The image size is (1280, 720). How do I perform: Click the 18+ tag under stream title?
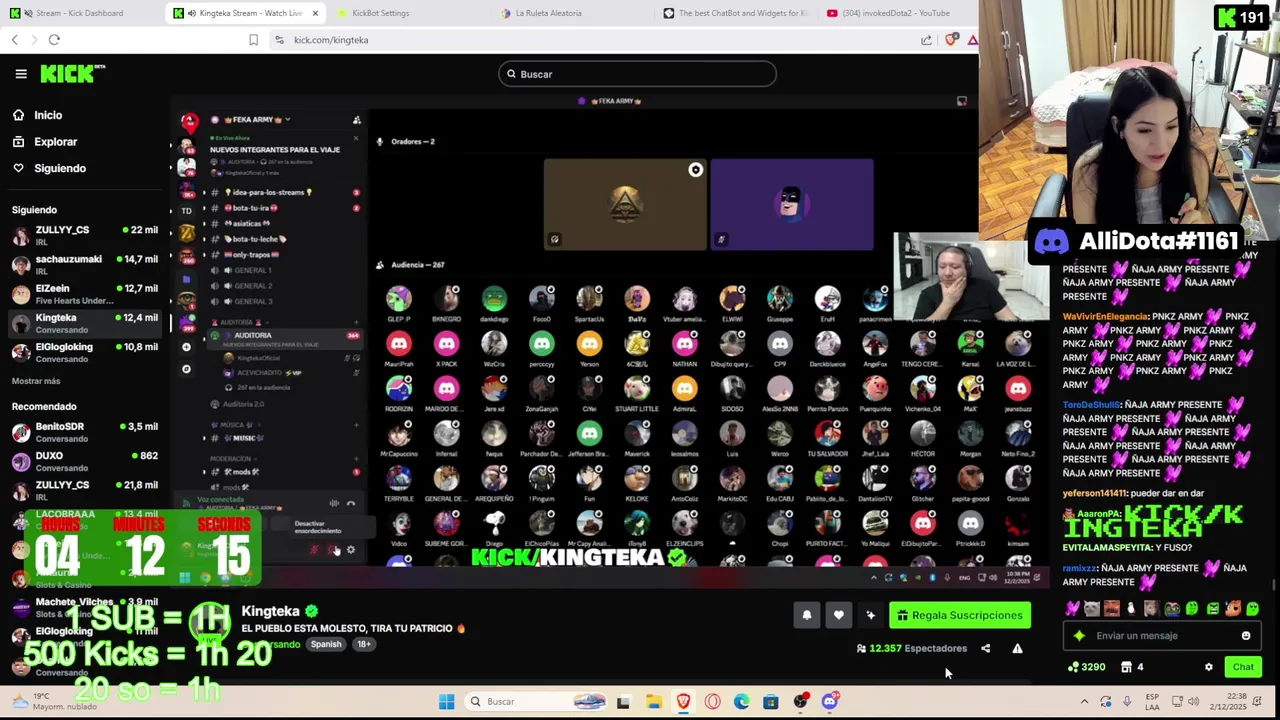[x=364, y=644]
